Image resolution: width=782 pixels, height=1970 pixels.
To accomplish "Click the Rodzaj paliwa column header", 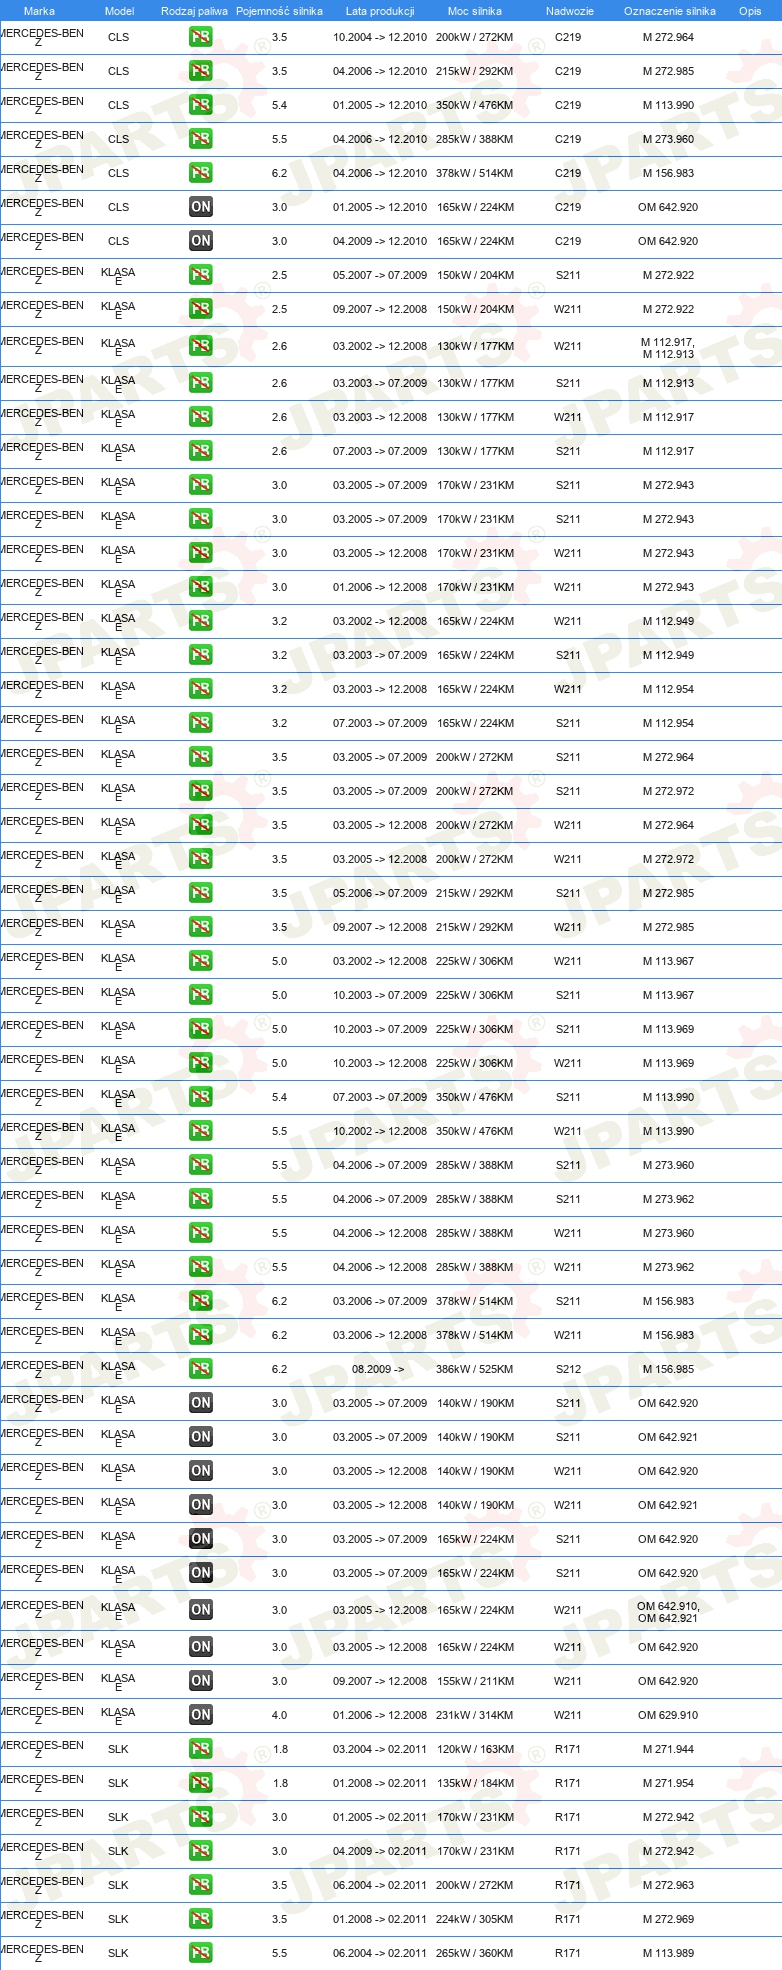I will [194, 11].
